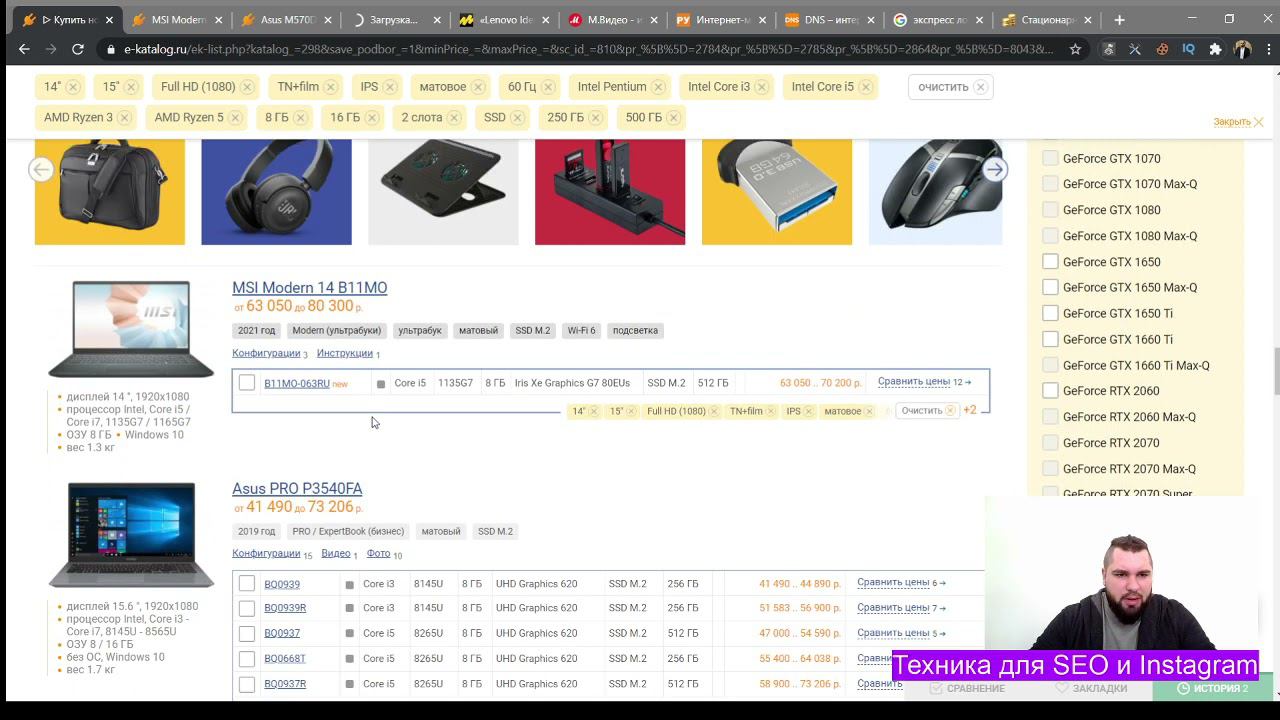Switch to the DNS browser tab
Viewport: 1280px width, 720px height.
(x=822, y=20)
